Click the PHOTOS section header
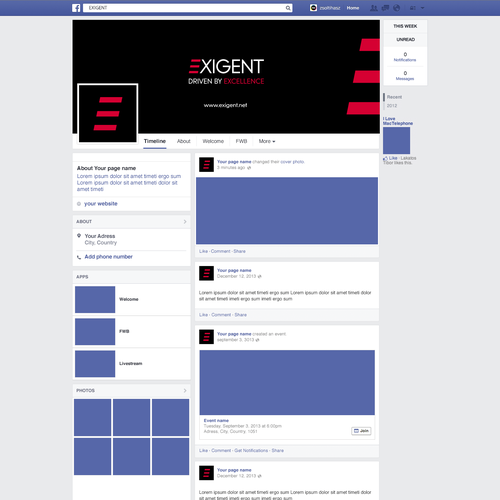 131,390
